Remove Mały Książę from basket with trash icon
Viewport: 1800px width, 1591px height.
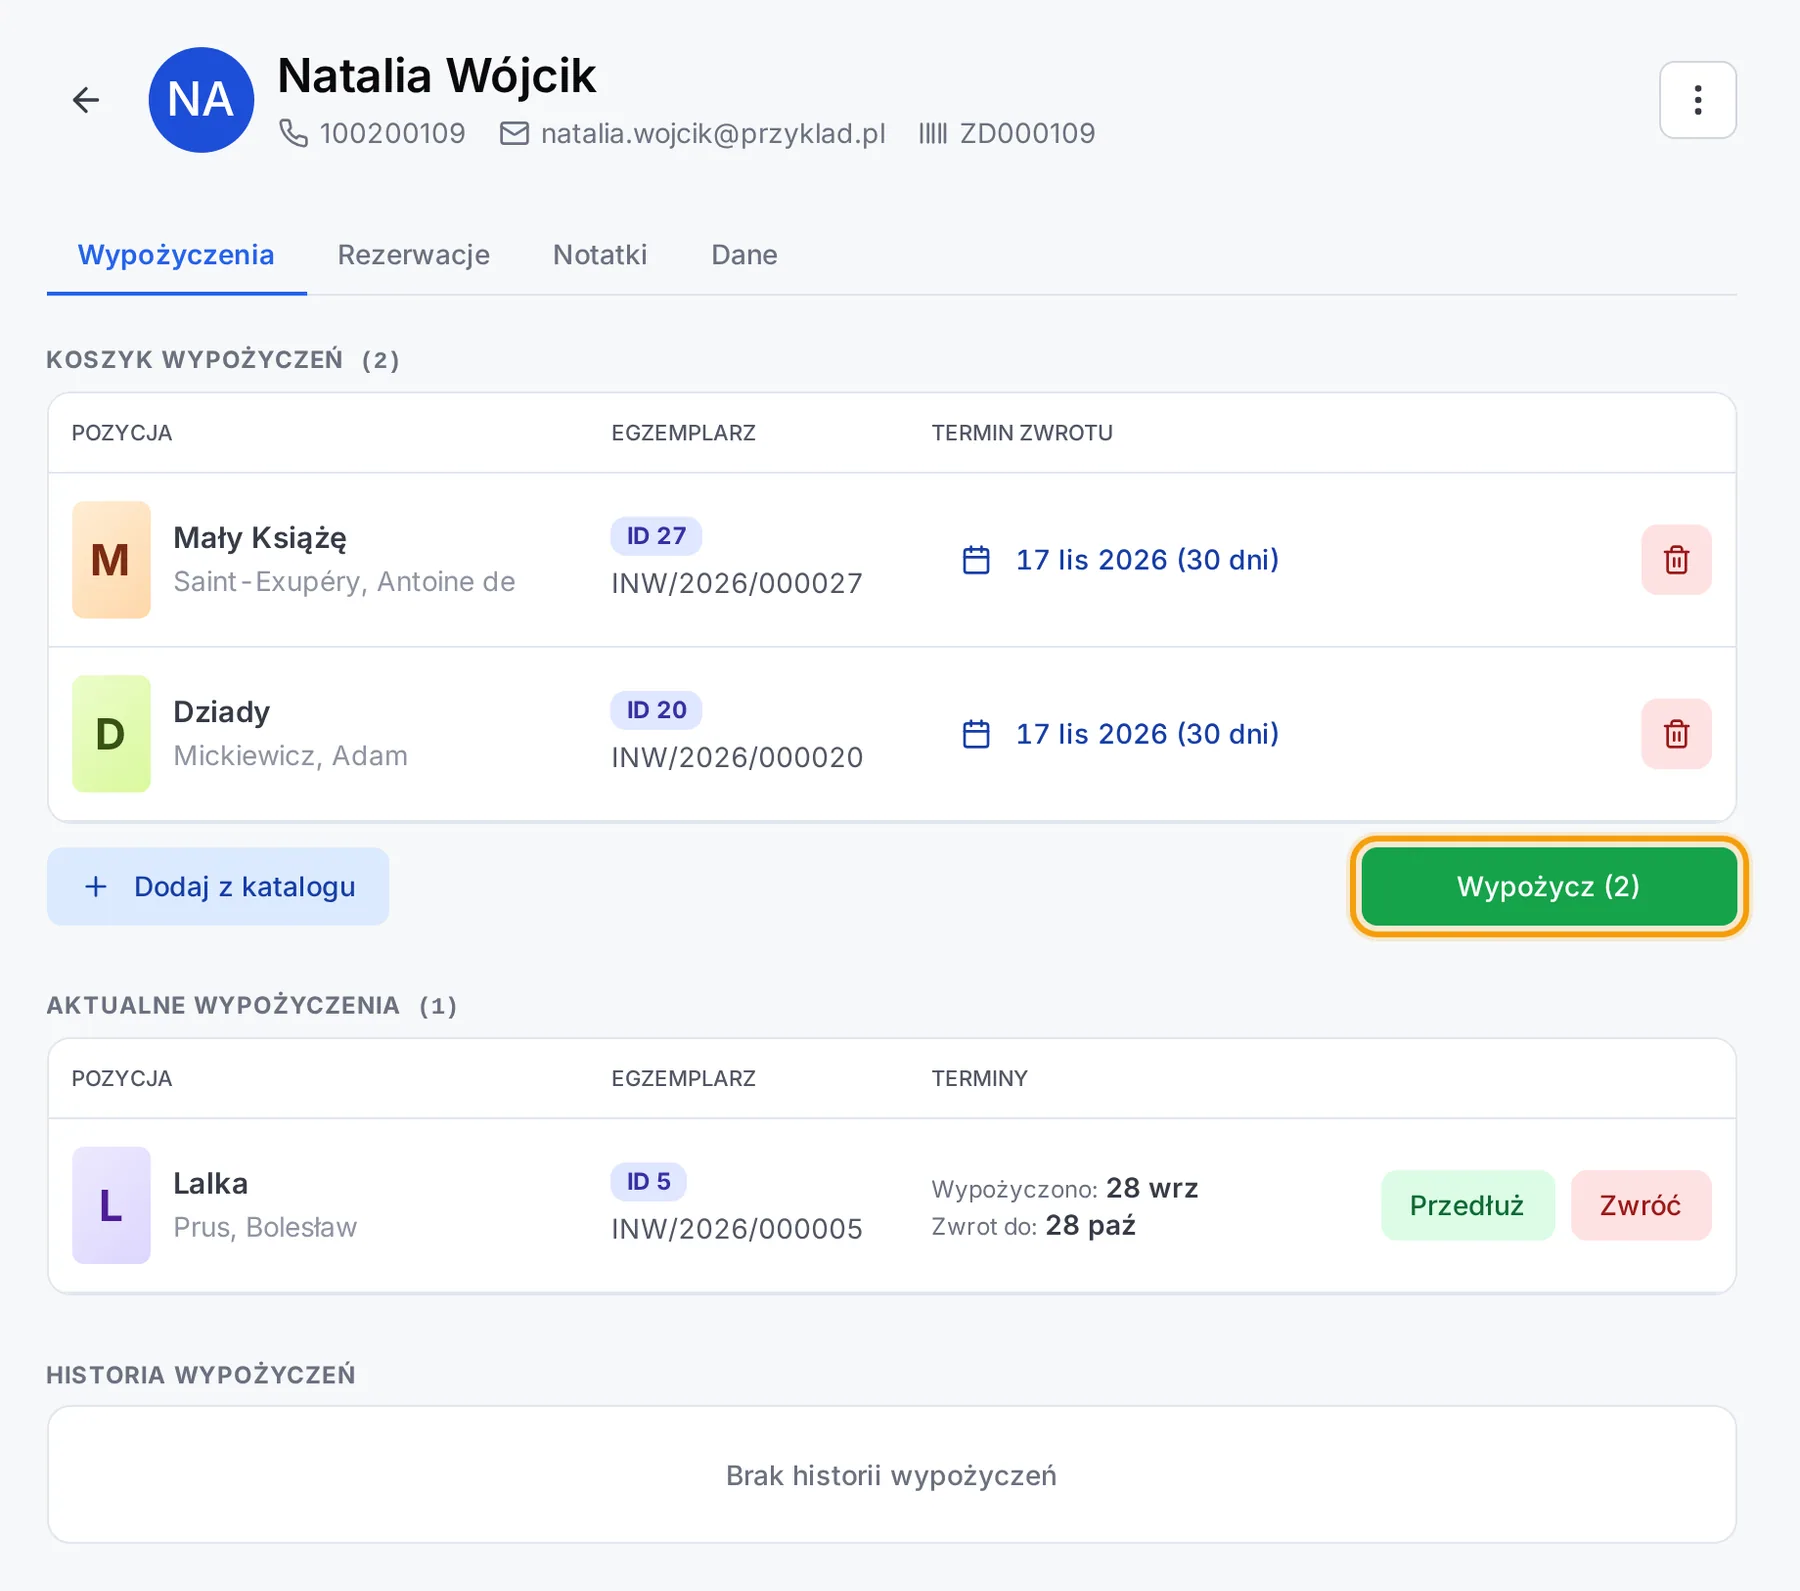pyautogui.click(x=1676, y=560)
